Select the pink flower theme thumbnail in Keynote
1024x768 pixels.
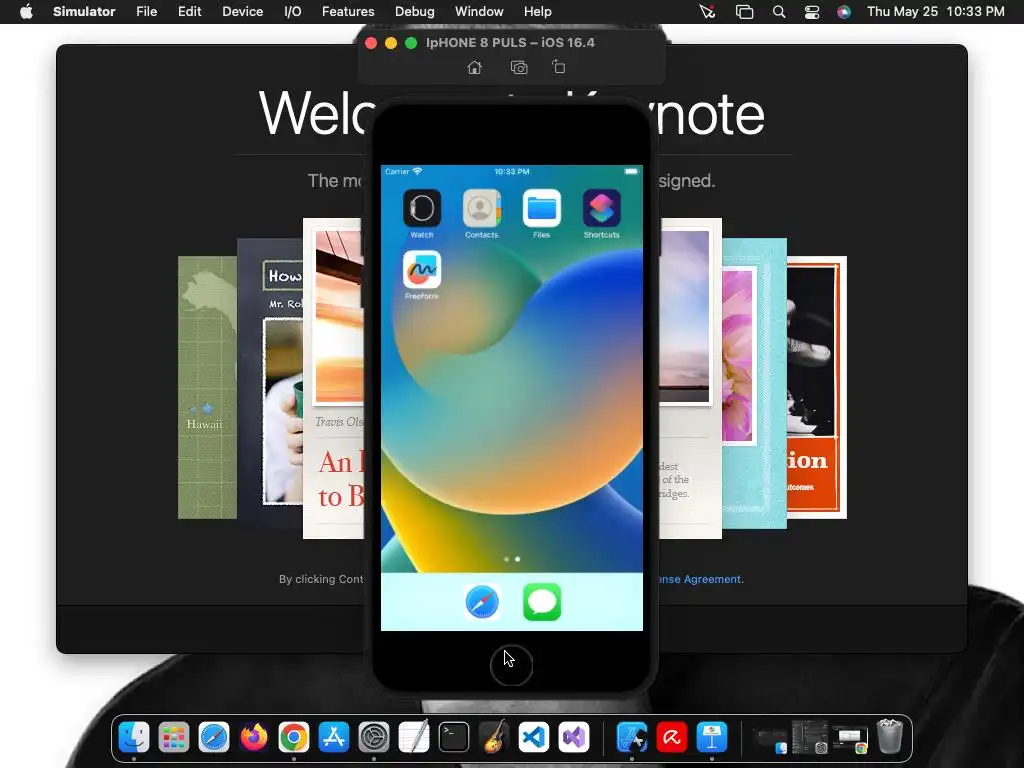pyautogui.click(x=754, y=383)
